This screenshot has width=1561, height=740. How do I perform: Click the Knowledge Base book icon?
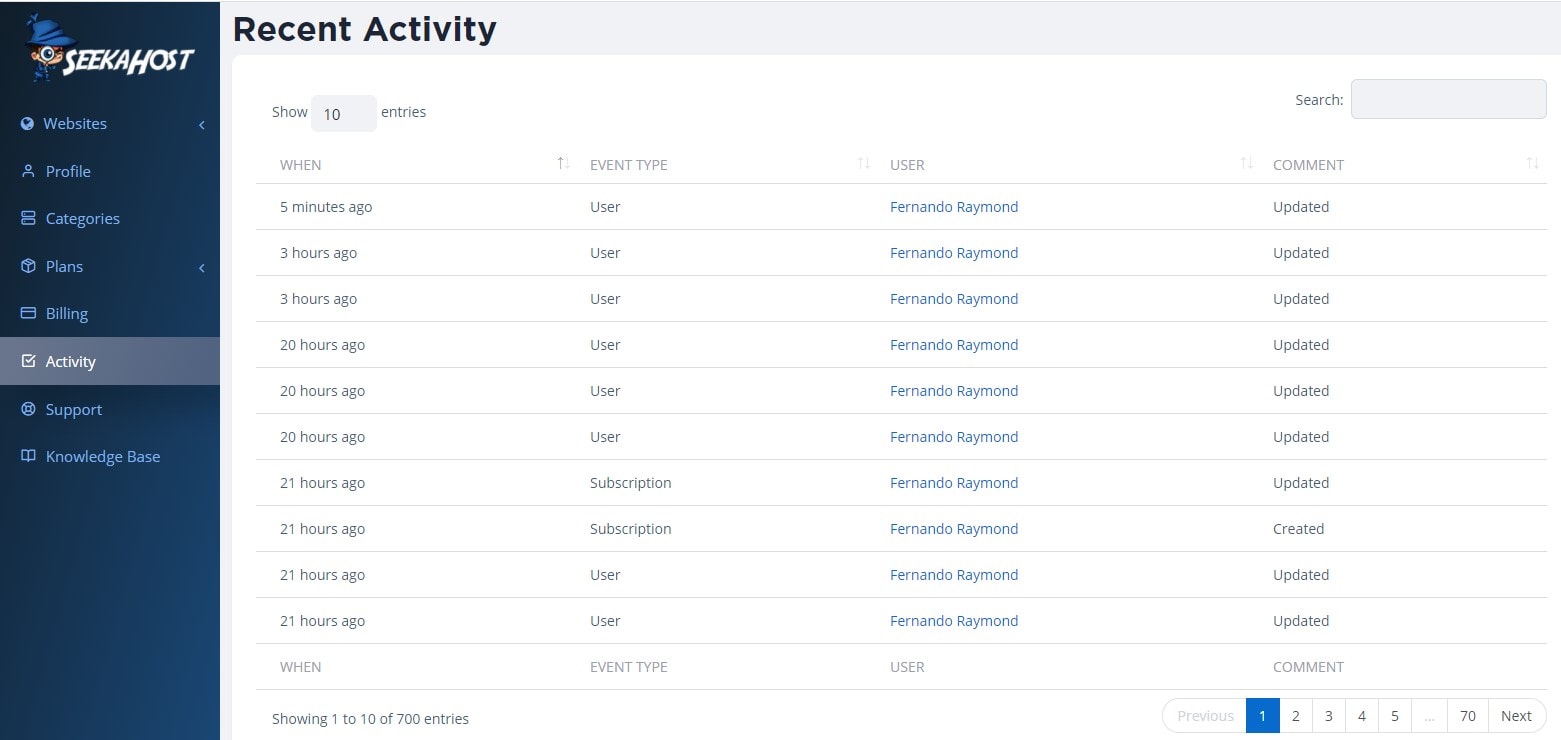click(28, 456)
